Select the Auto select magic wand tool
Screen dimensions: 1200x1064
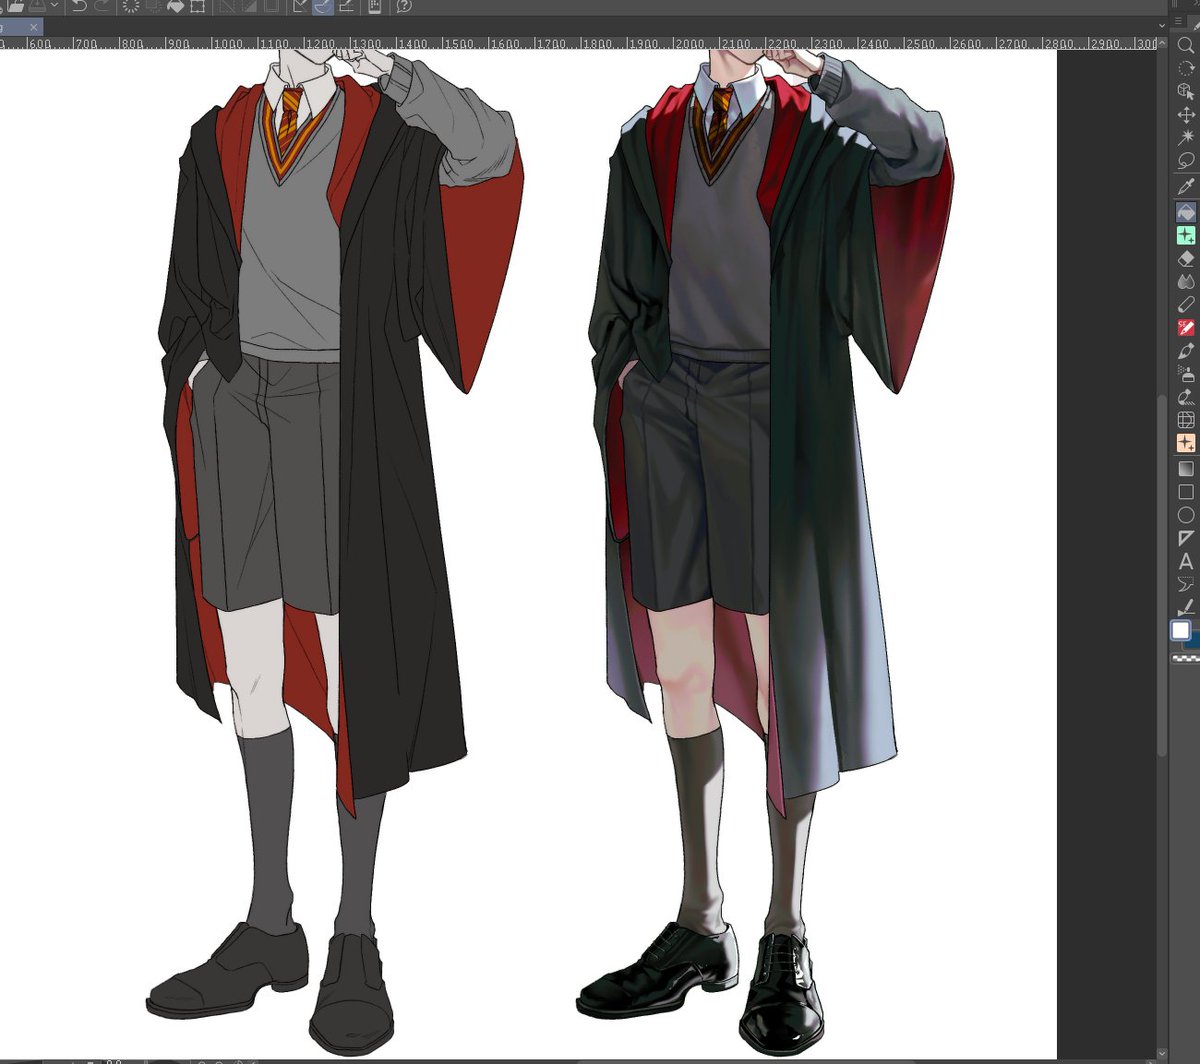click(x=1186, y=138)
